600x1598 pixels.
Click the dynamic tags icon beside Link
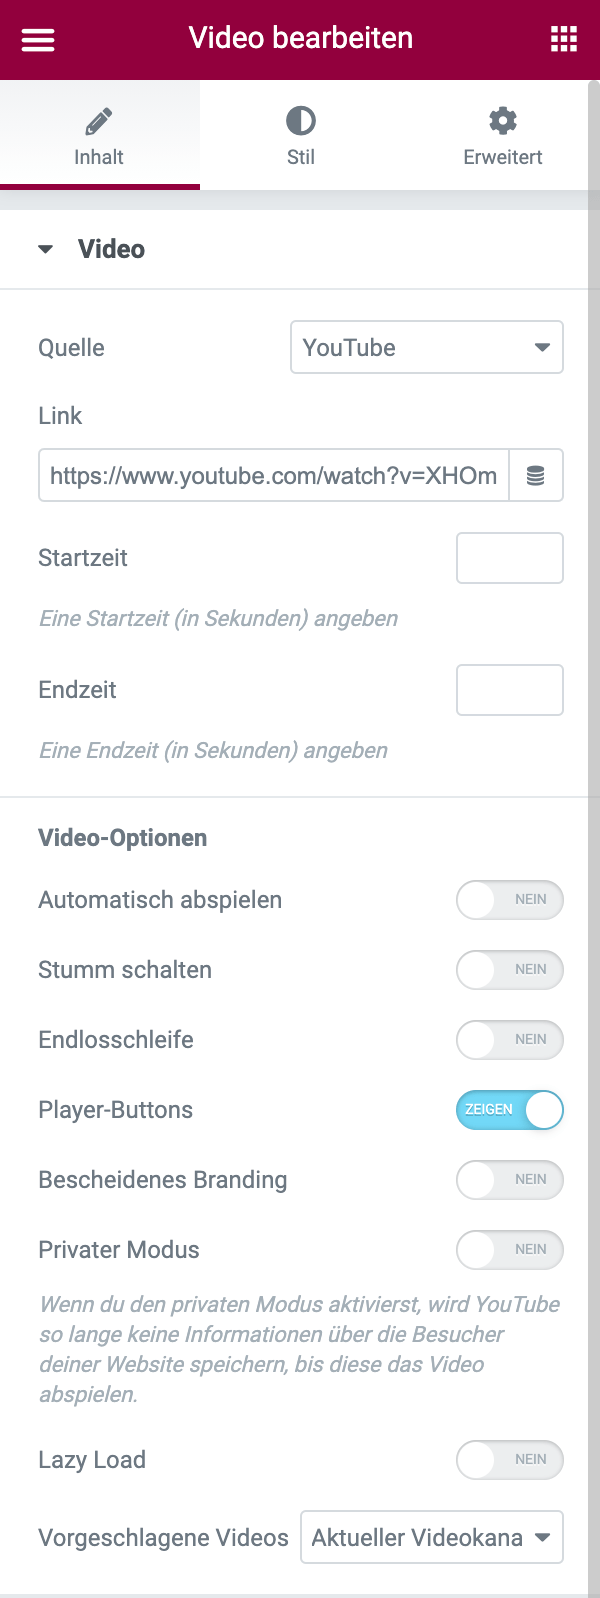pyautogui.click(x=536, y=476)
